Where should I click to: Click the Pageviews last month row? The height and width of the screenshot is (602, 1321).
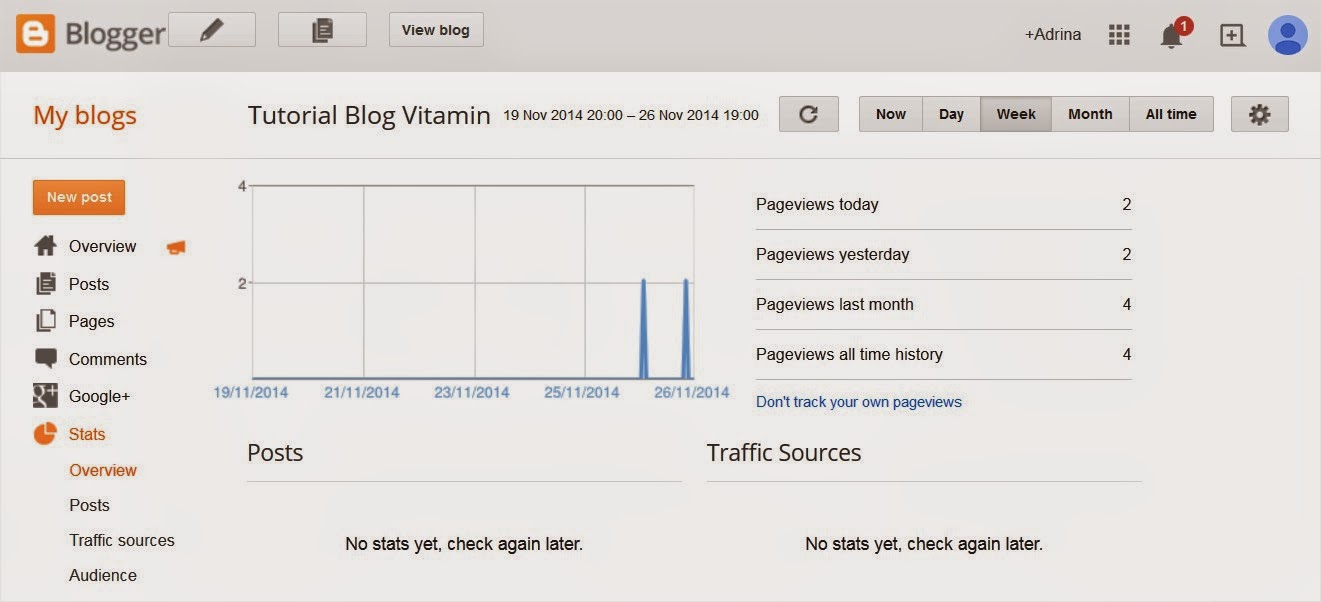pos(944,304)
